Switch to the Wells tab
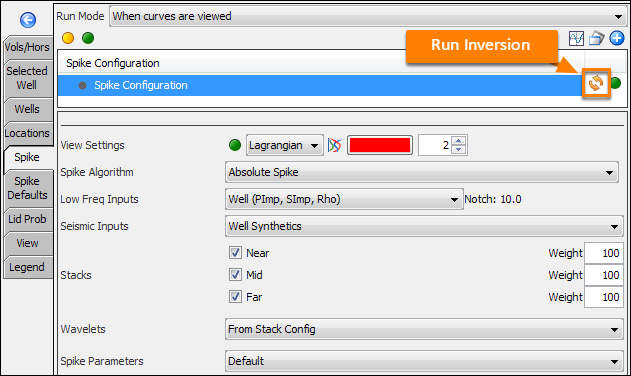 28,109
